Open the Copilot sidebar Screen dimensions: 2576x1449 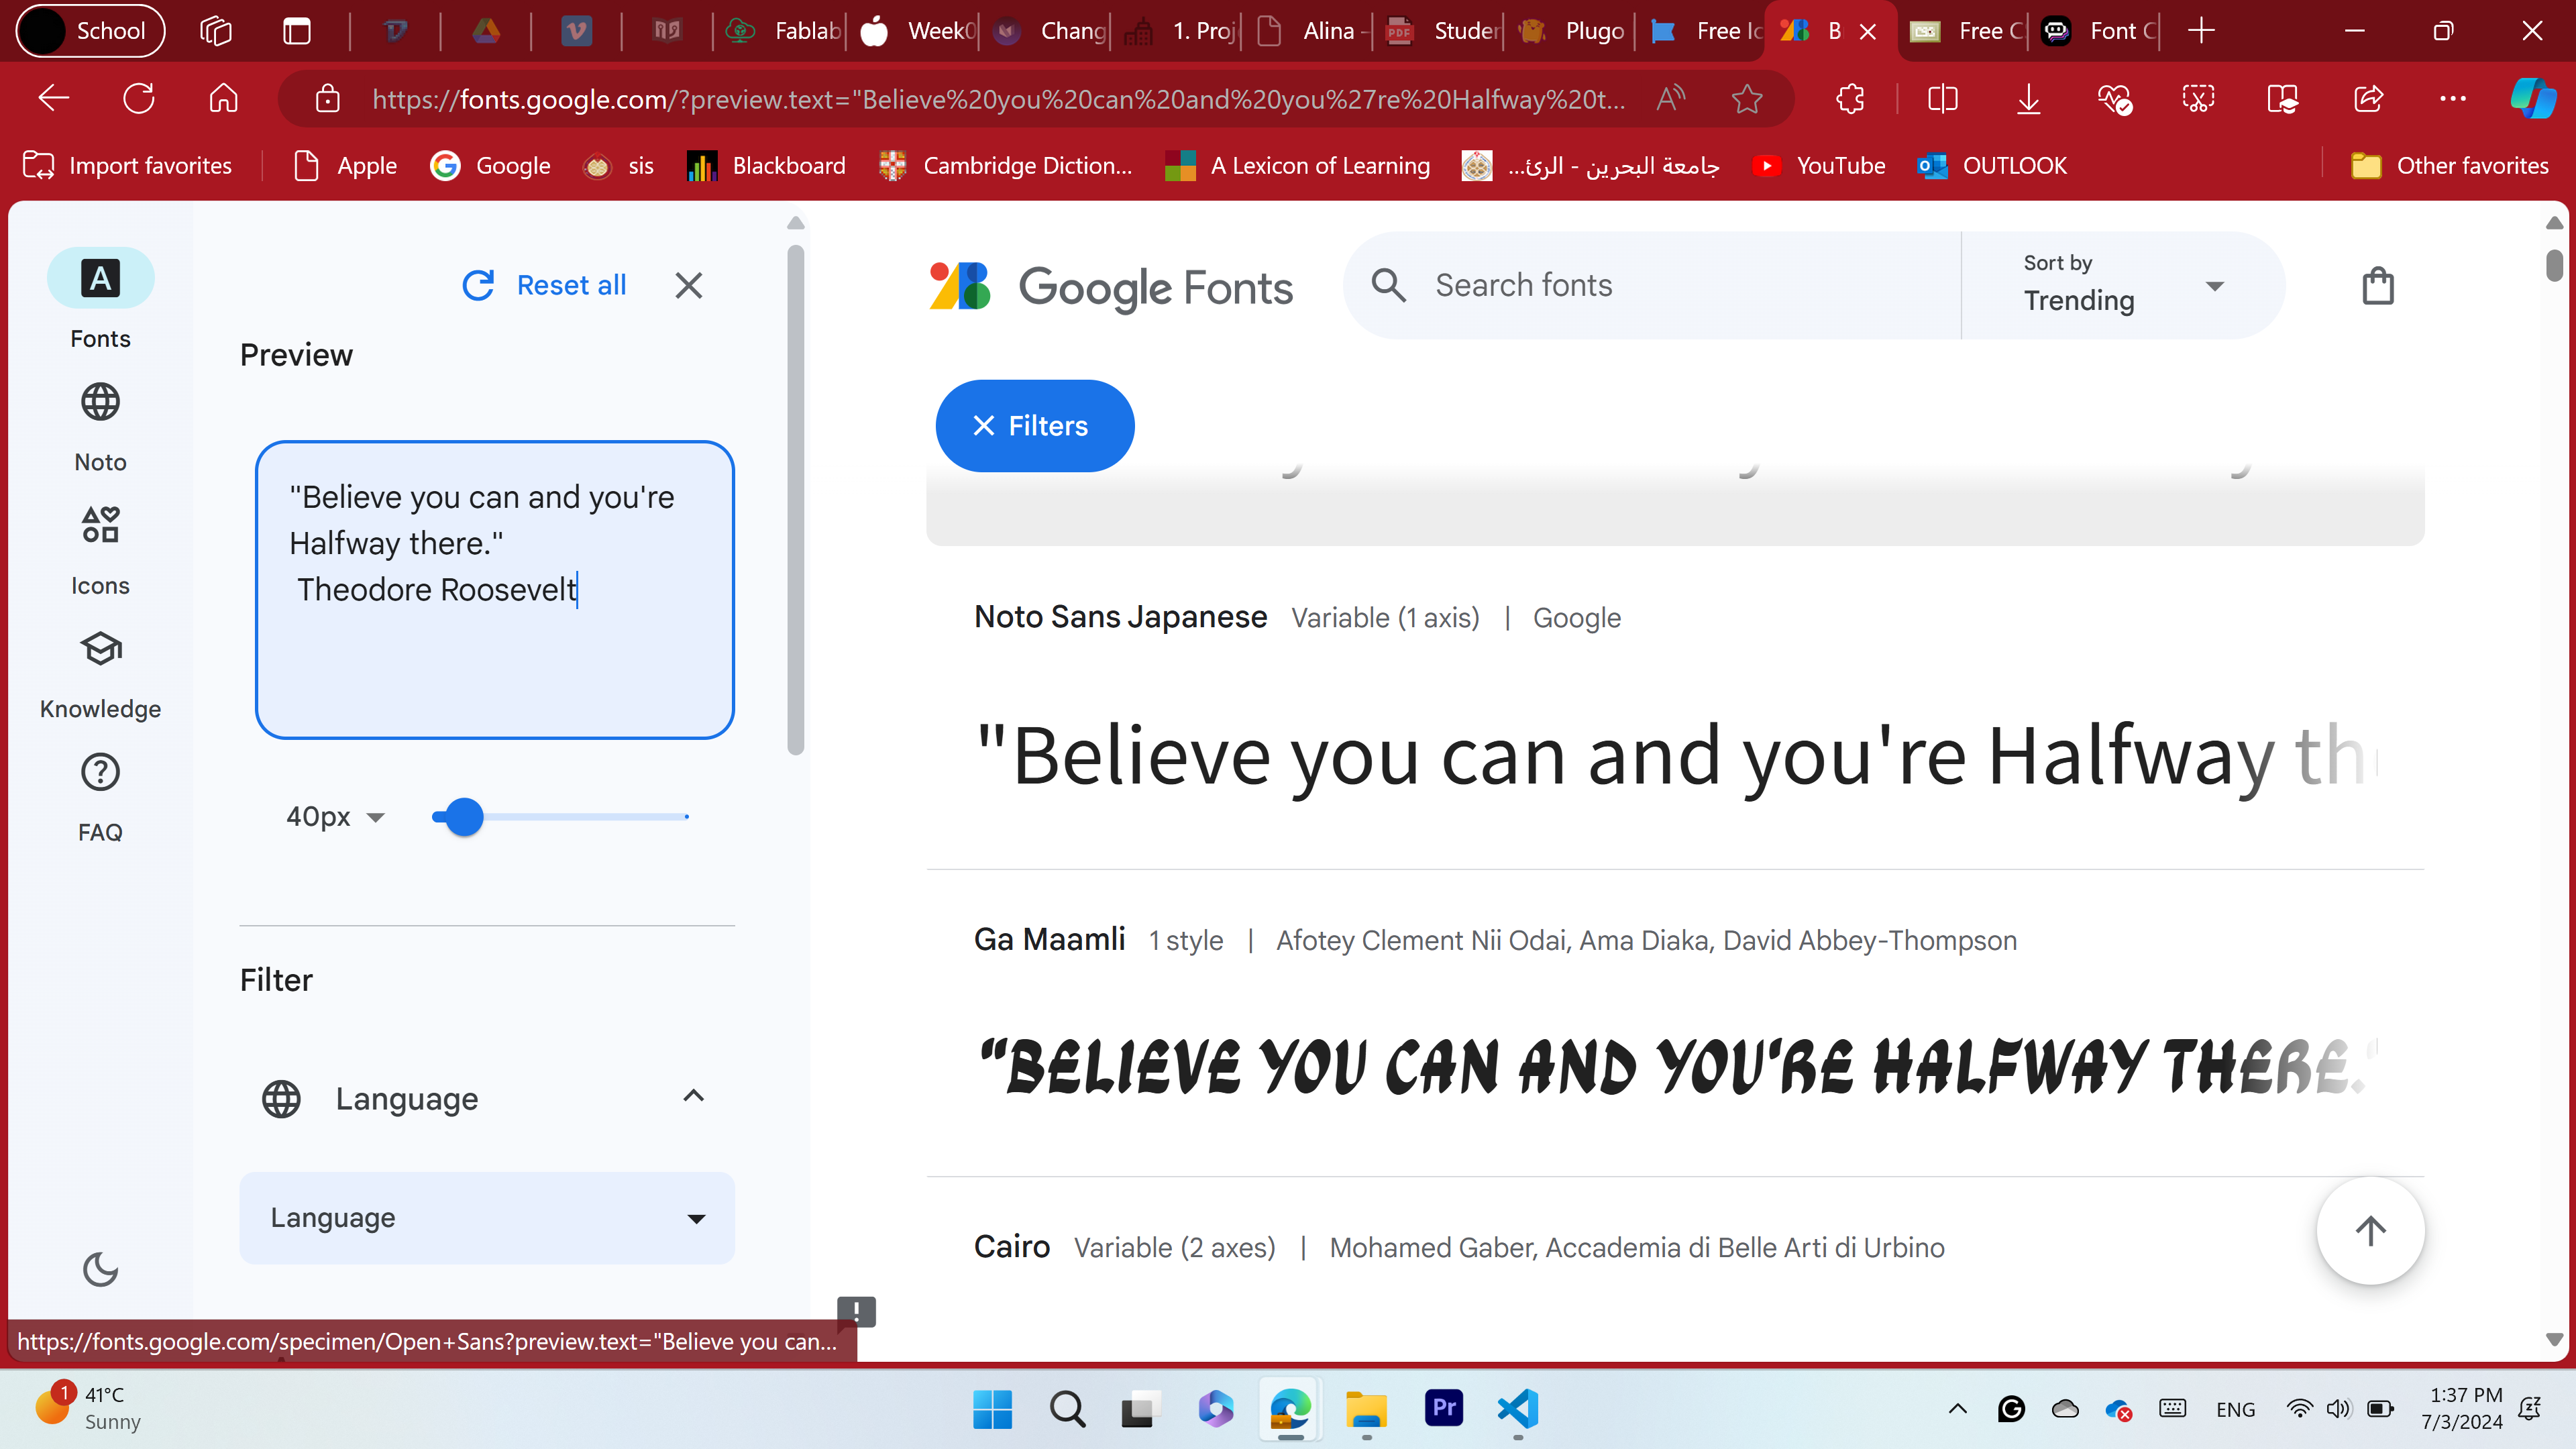pyautogui.click(x=2533, y=98)
